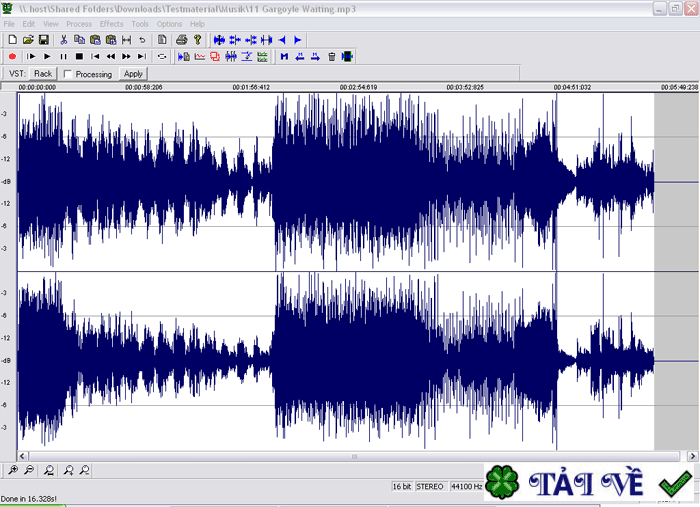700x507 pixels.
Task: Click the trash can delete icon
Action: pos(331,56)
